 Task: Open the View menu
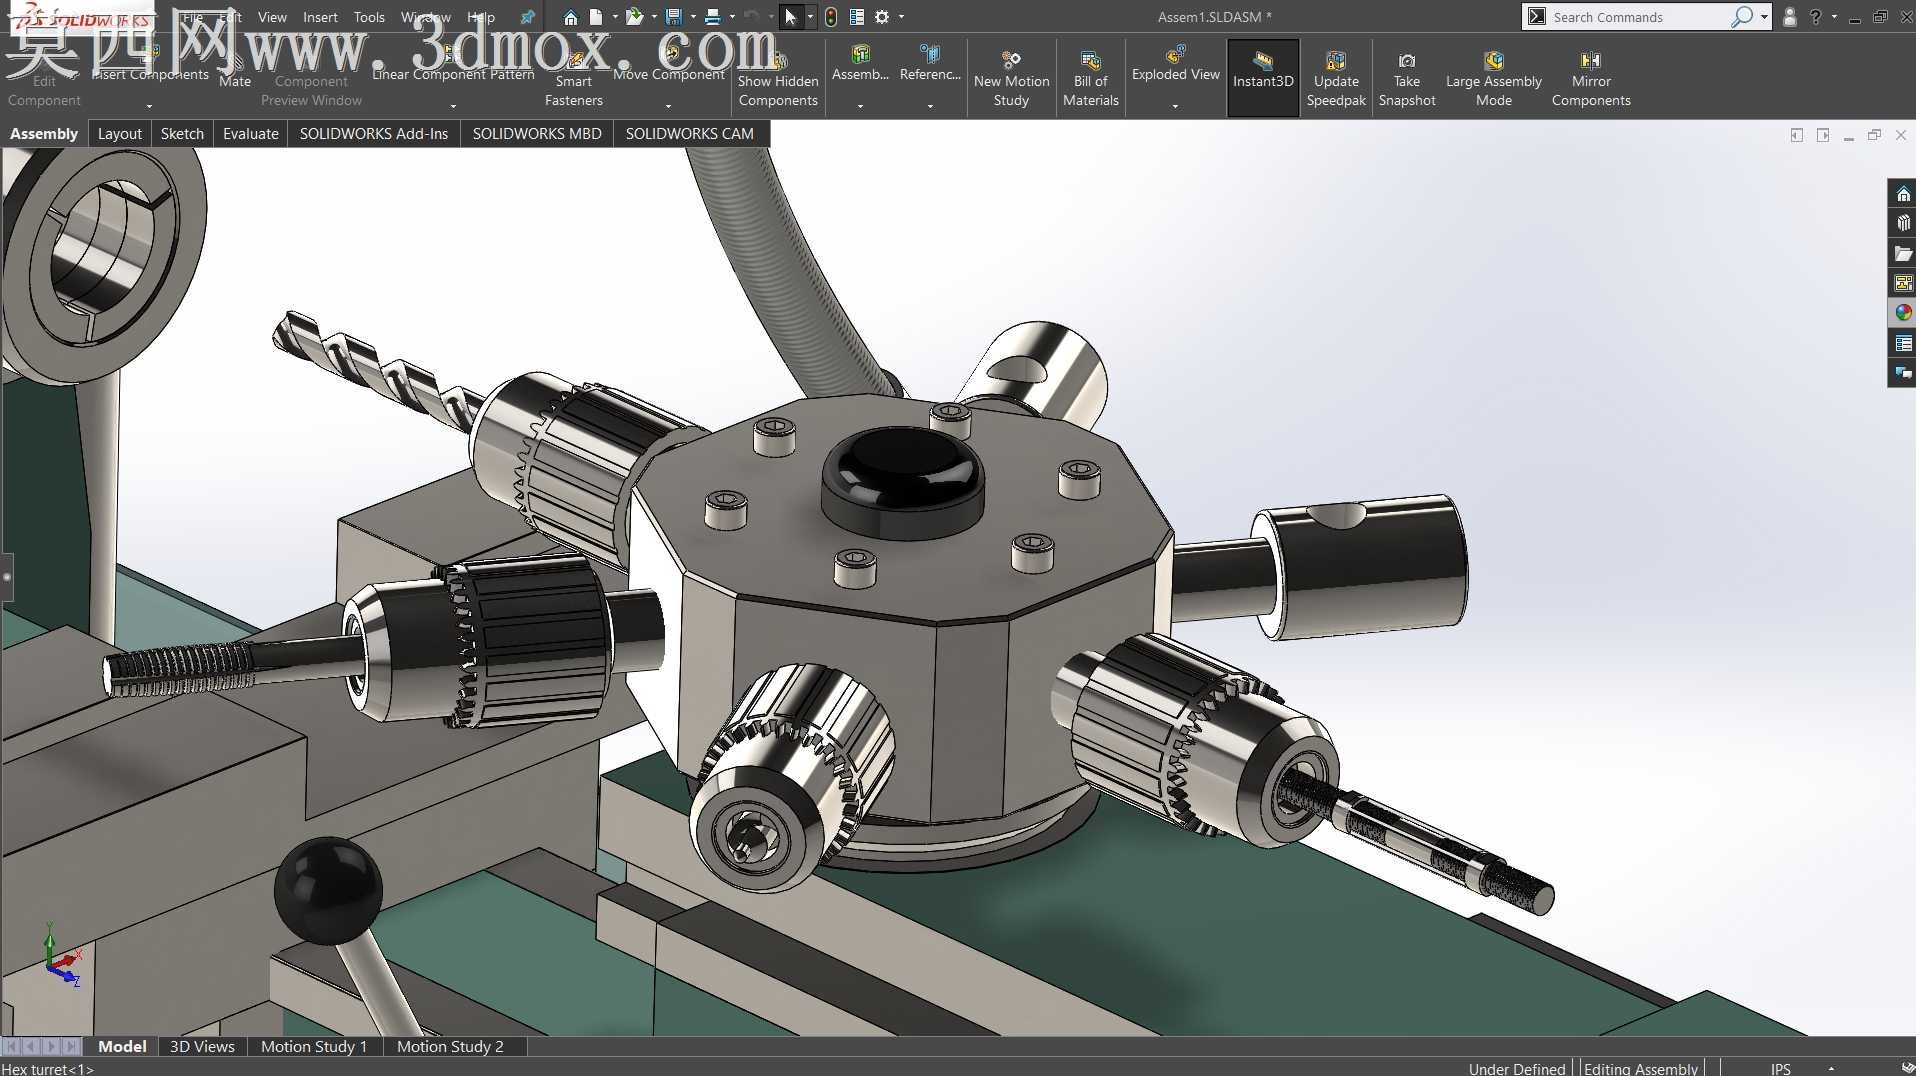272,17
